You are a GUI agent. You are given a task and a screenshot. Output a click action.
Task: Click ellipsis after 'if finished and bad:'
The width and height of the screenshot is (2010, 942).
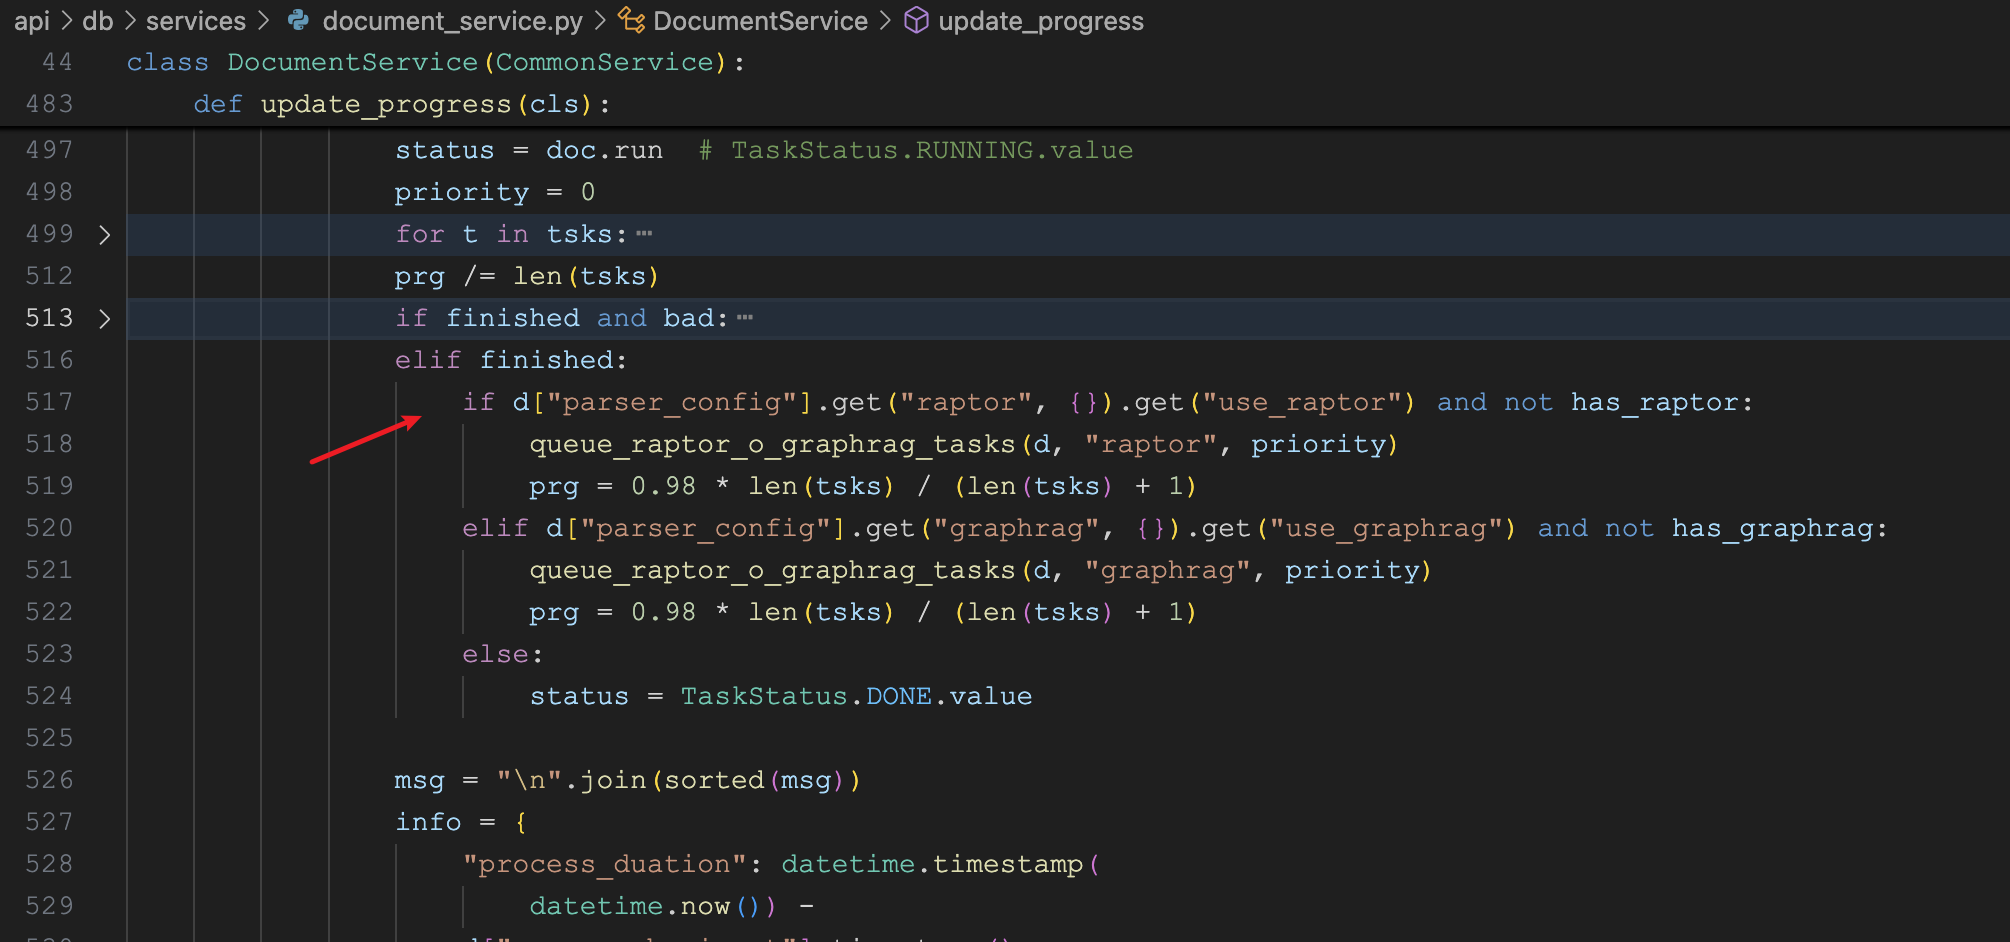tap(745, 318)
